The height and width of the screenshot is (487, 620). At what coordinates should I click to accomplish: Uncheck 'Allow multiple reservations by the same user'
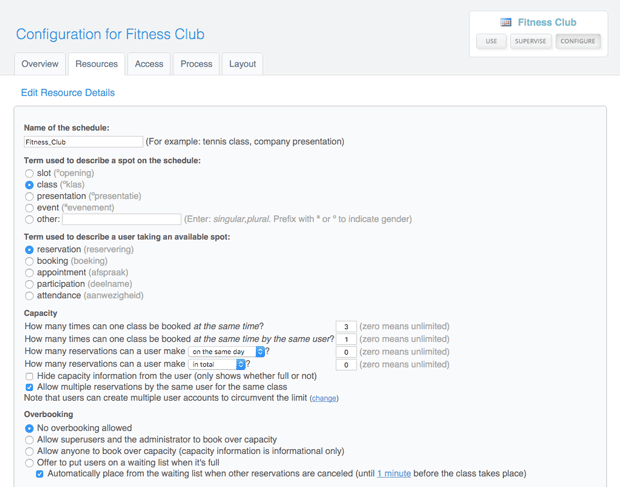tap(29, 387)
